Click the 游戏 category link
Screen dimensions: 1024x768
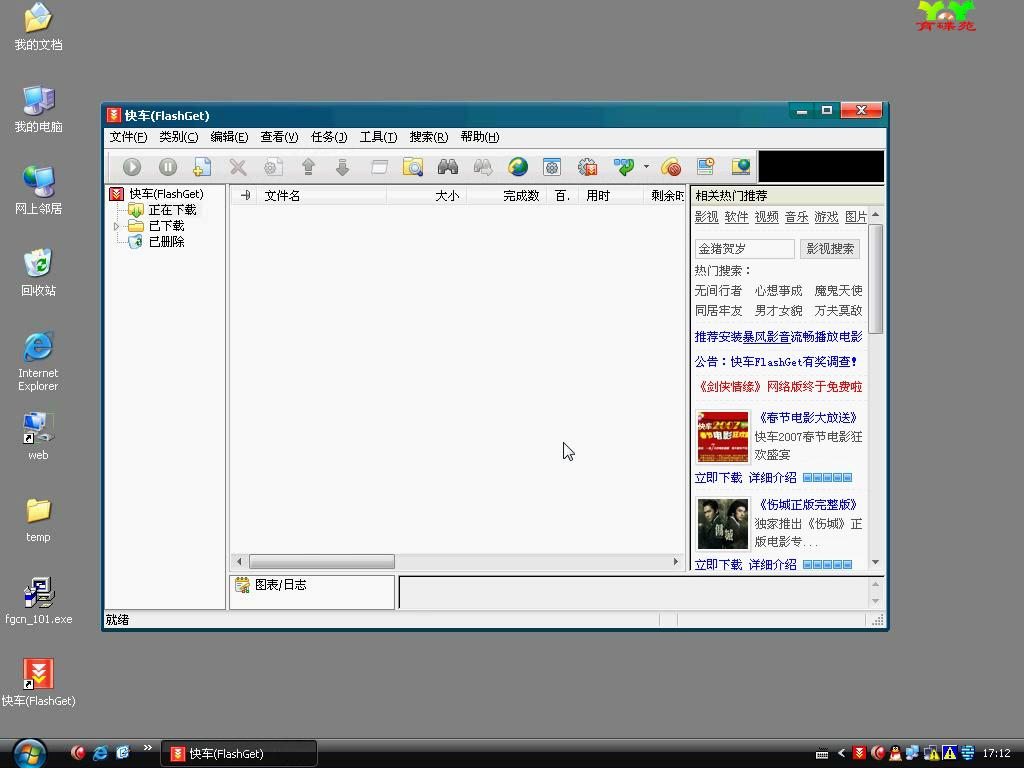tap(826, 217)
